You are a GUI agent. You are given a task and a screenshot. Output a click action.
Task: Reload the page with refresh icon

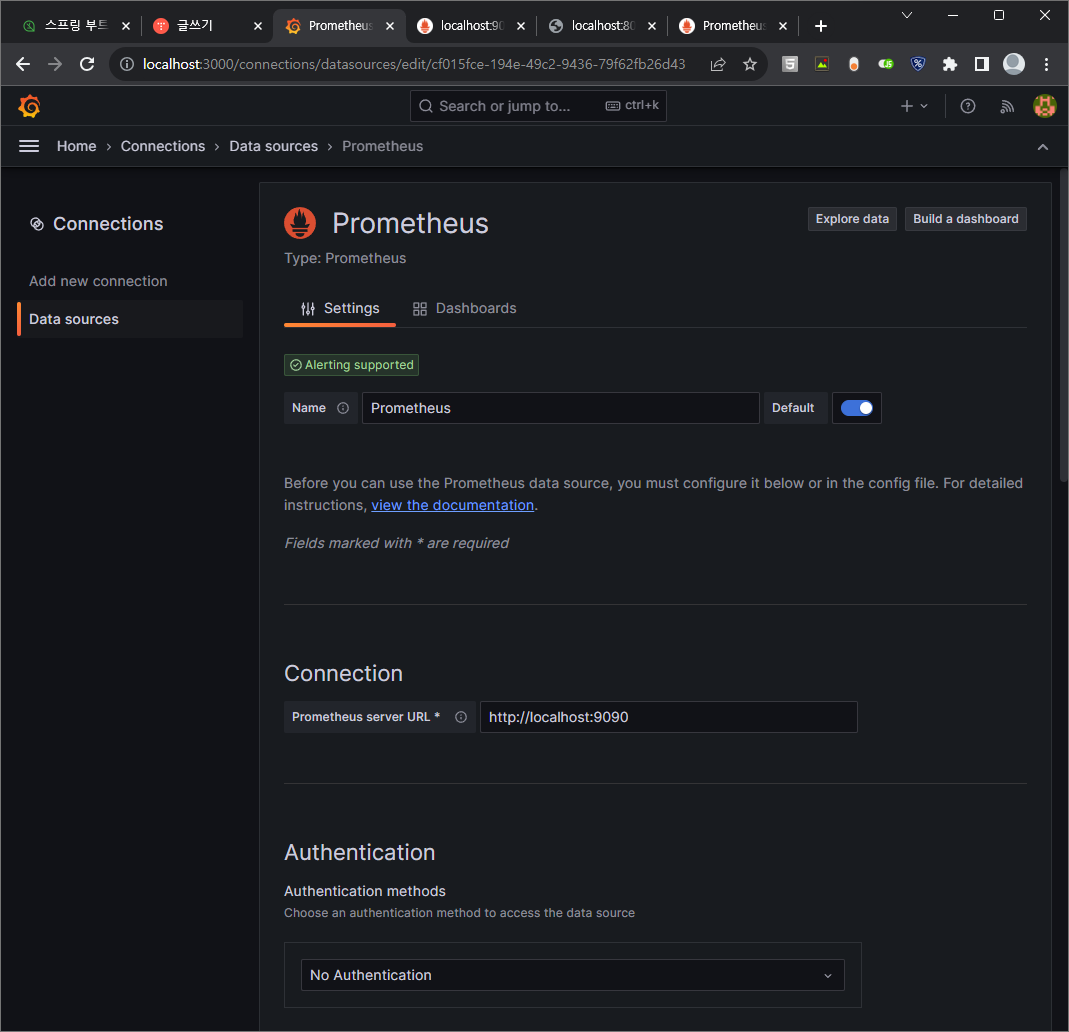coord(87,64)
